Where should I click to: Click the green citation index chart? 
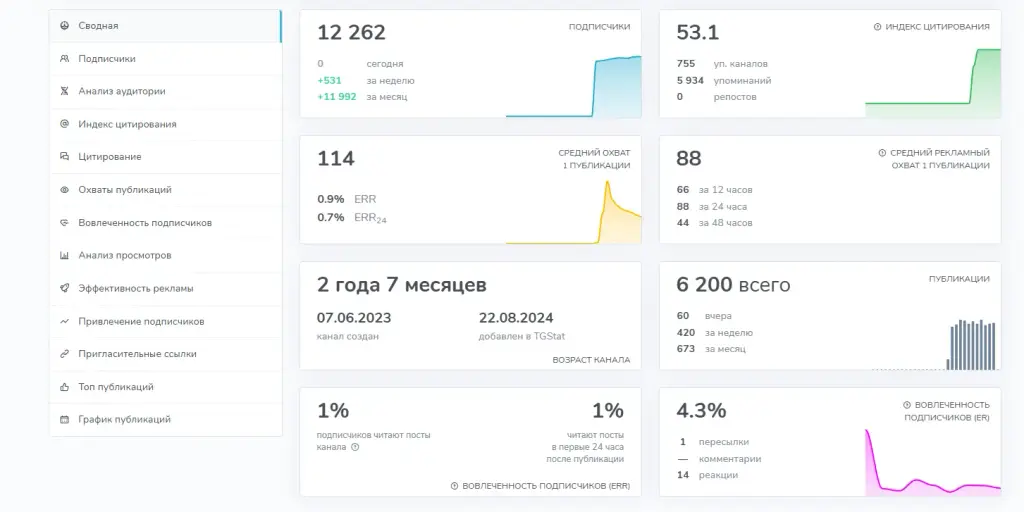click(933, 83)
